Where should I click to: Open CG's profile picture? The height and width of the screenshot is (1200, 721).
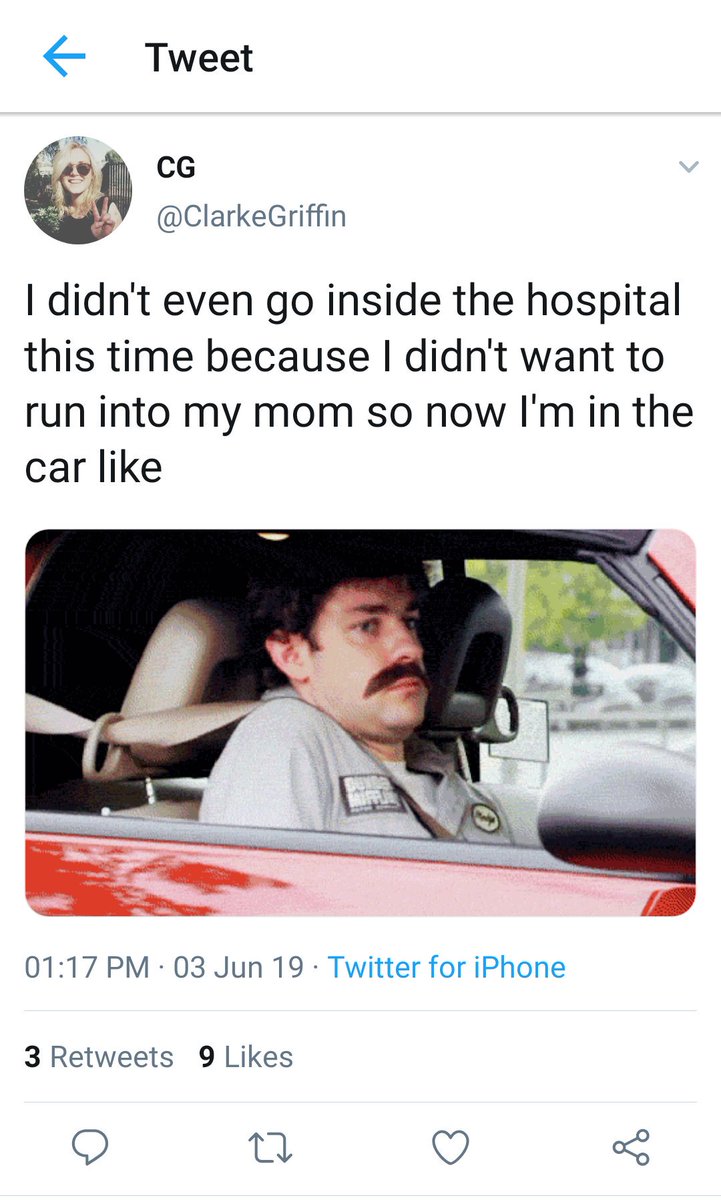click(x=78, y=190)
